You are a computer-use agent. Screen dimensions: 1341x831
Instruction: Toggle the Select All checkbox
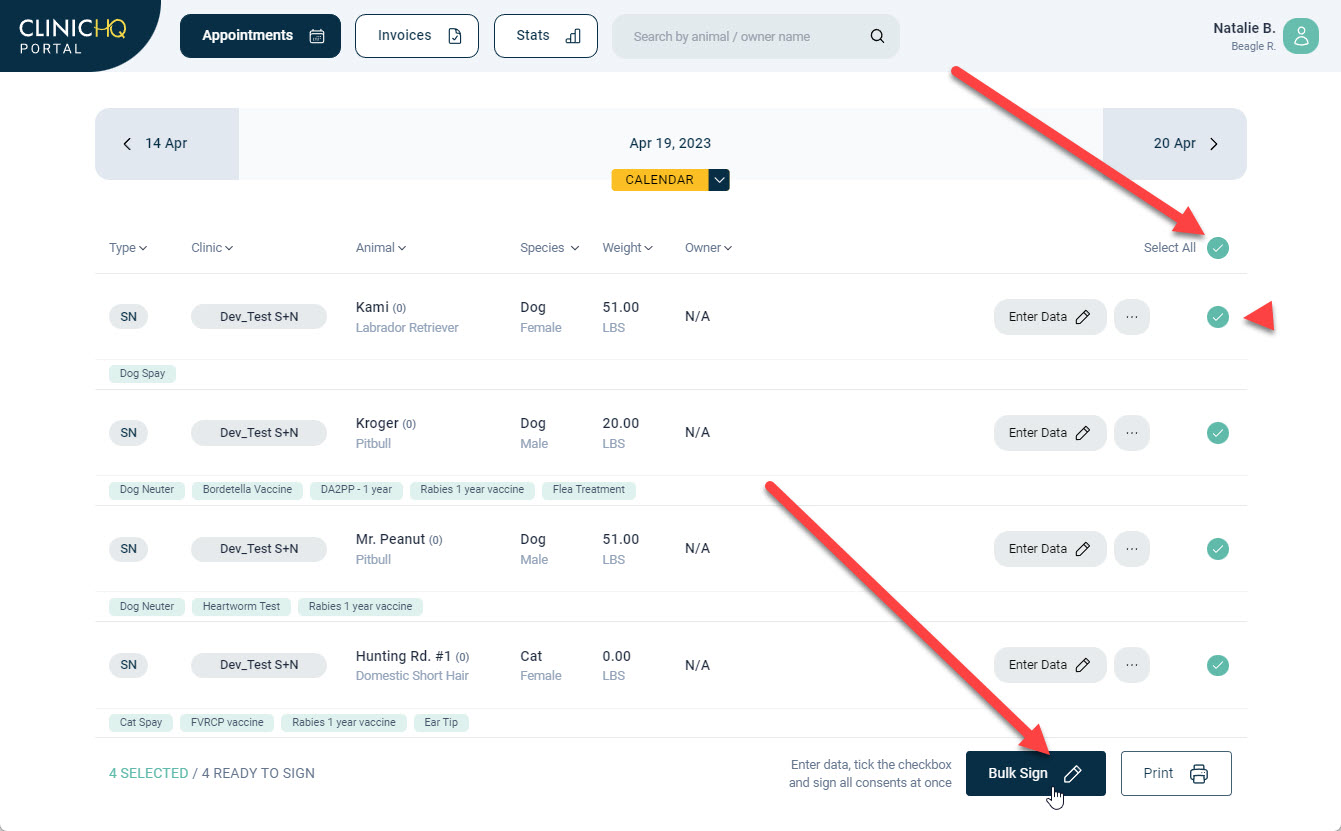[1217, 248]
